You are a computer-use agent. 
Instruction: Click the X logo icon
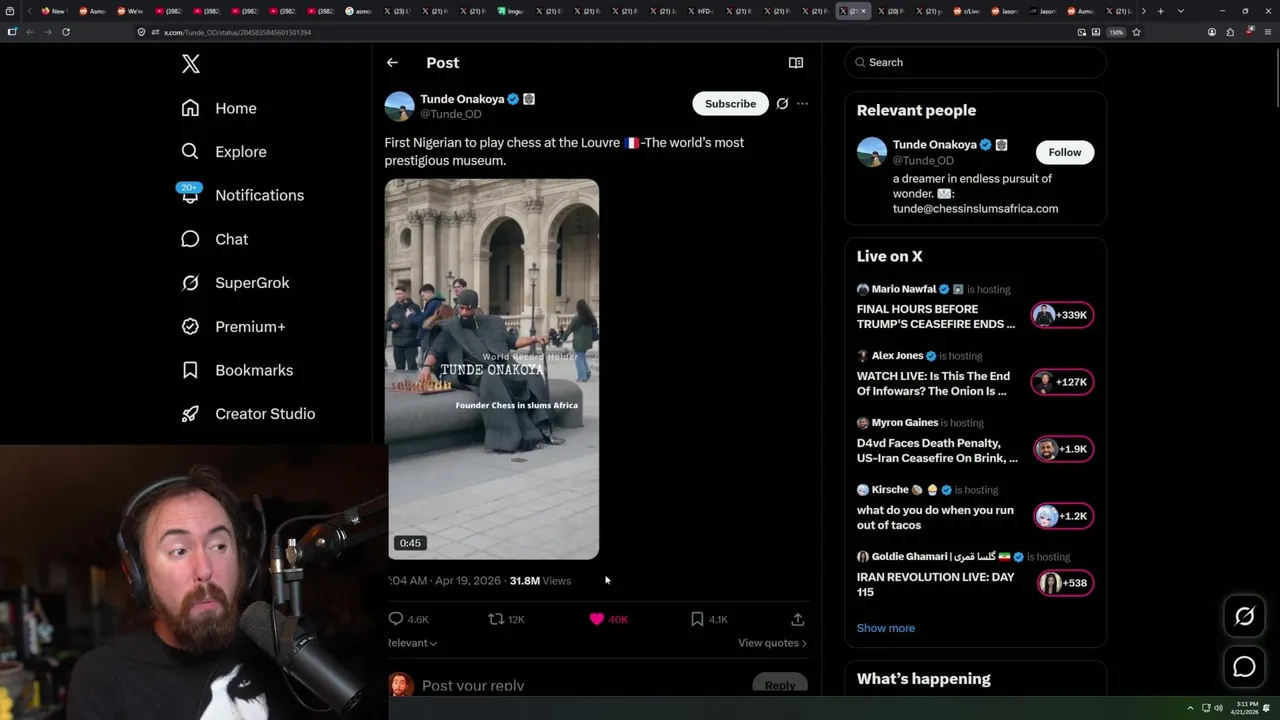pos(191,64)
